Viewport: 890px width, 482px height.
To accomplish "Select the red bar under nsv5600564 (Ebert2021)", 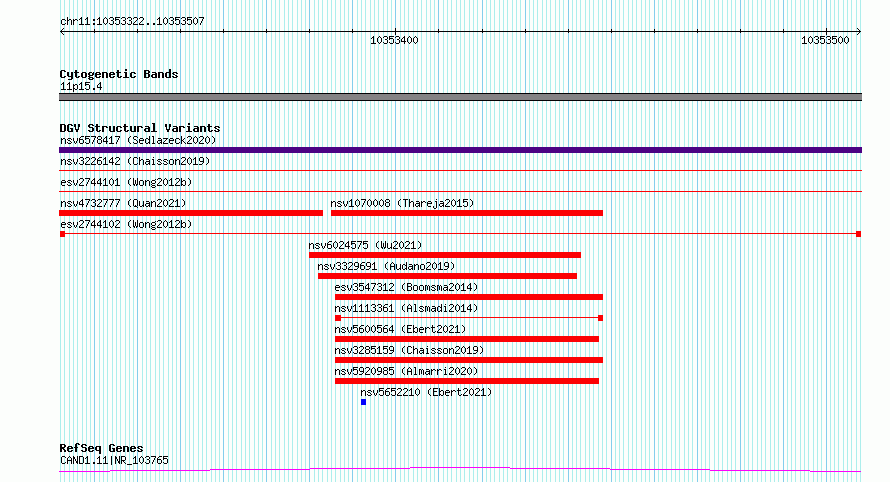I will click(x=467, y=339).
